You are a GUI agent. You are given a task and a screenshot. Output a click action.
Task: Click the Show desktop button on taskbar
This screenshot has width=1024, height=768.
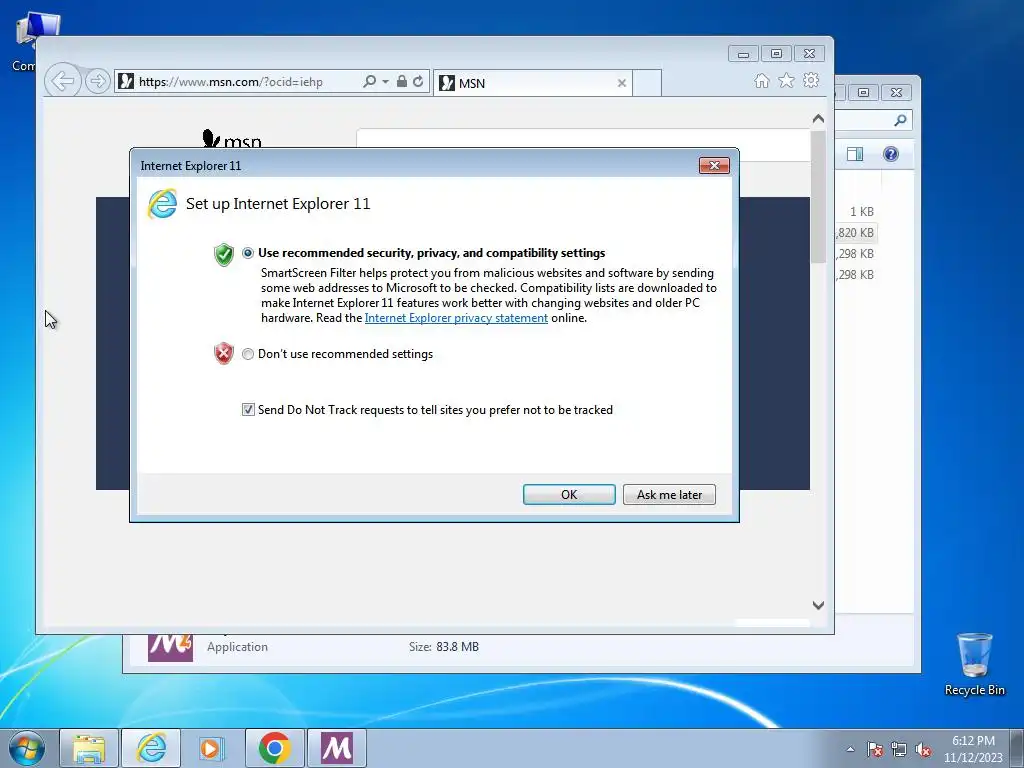coord(1017,748)
